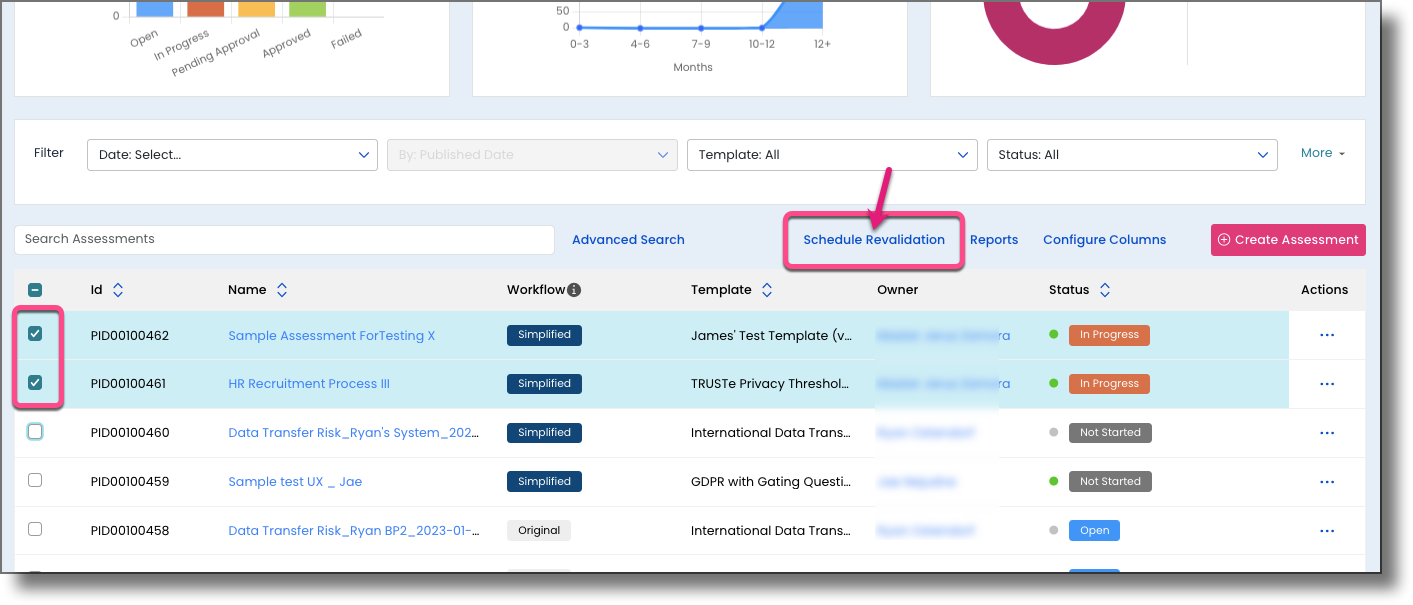This screenshot has height=605, width=1413.
Task: Open actions menu for PID00100462
Action: [1327, 335]
